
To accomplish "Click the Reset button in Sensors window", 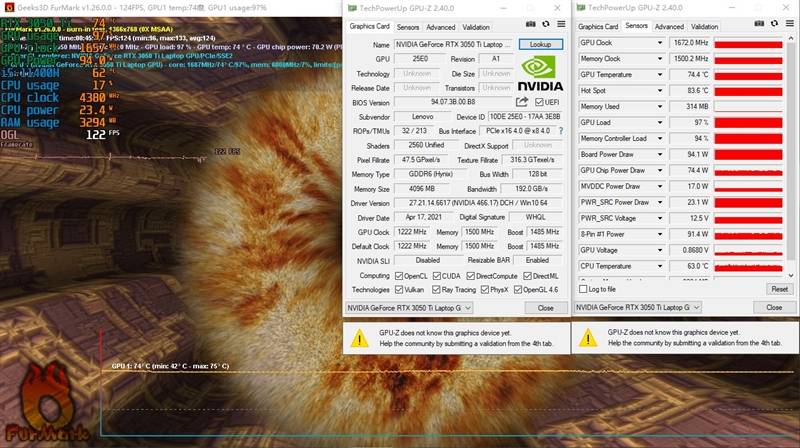I will pos(779,289).
